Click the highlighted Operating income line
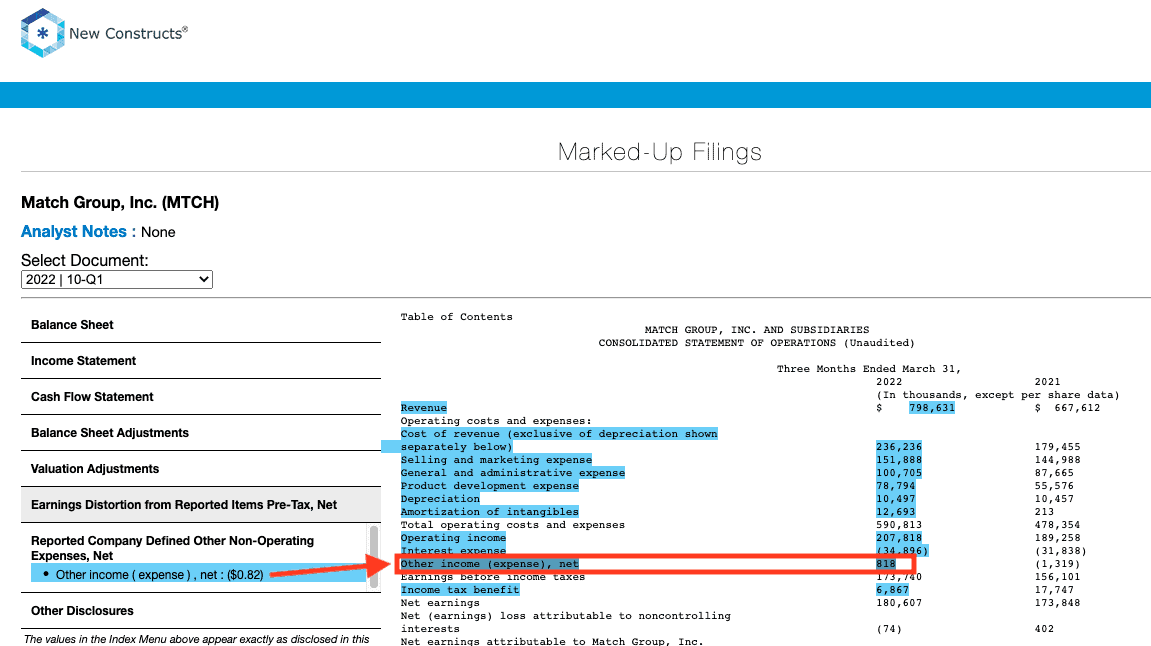The image size is (1151, 646). pyautogui.click(x=453, y=538)
